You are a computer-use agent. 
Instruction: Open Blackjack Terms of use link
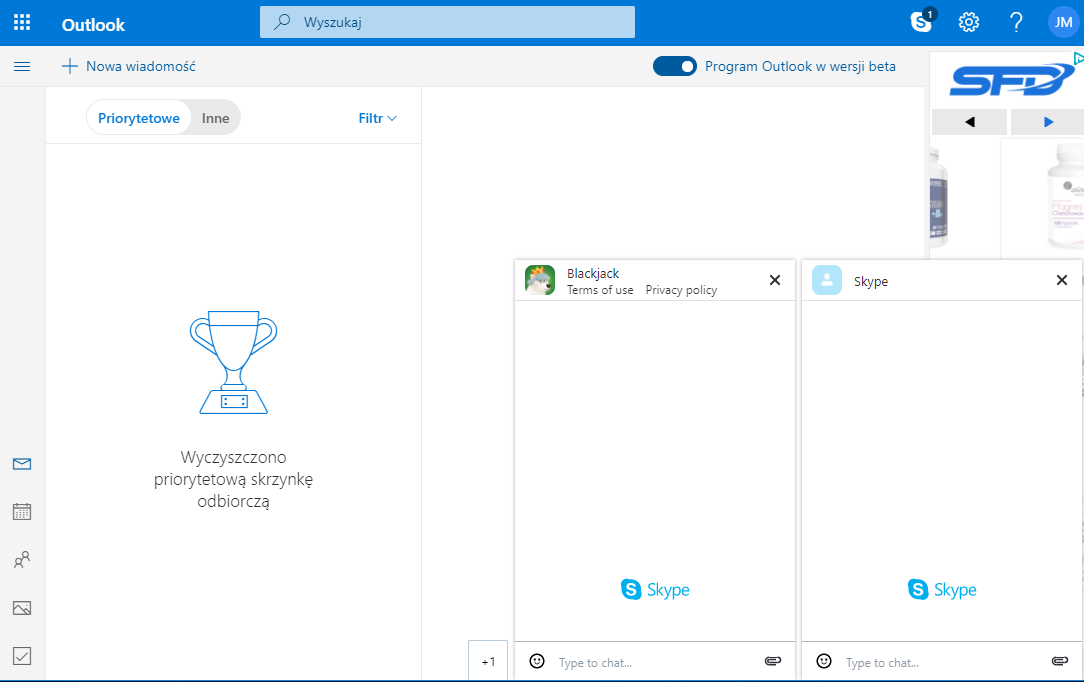600,290
